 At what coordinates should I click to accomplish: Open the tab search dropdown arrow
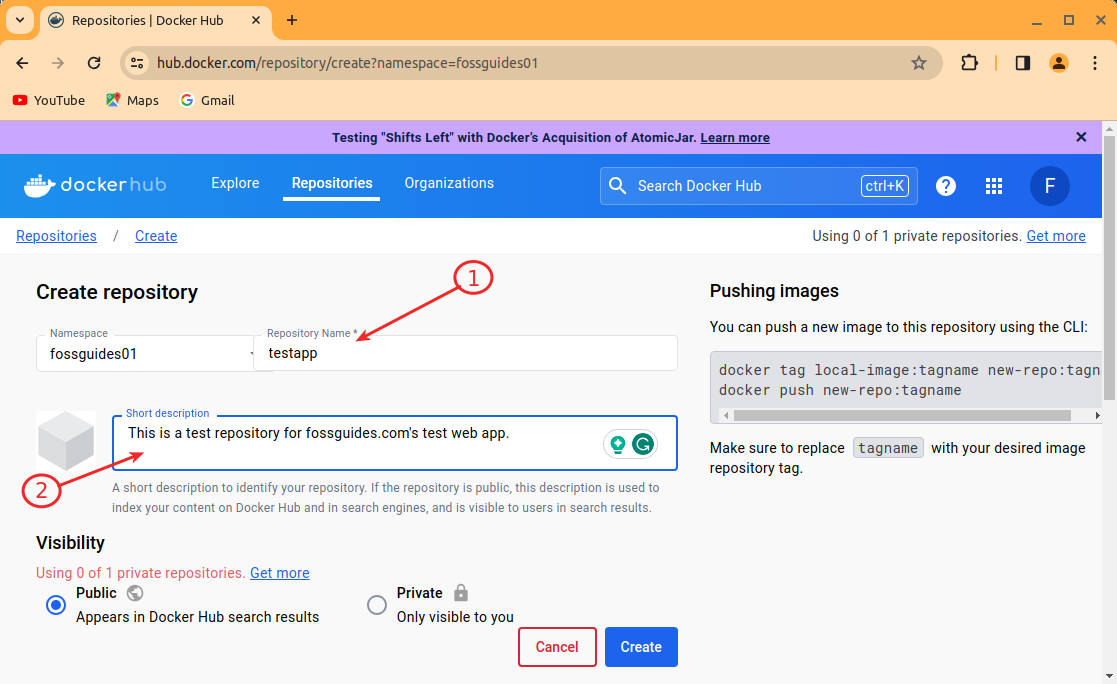[x=19, y=20]
